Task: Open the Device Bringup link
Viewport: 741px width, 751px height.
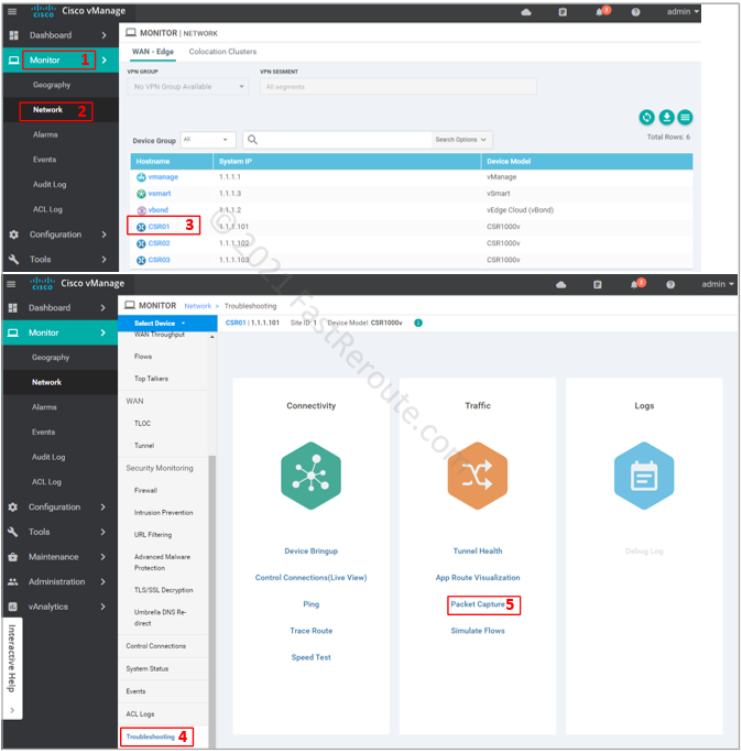Action: point(311,551)
